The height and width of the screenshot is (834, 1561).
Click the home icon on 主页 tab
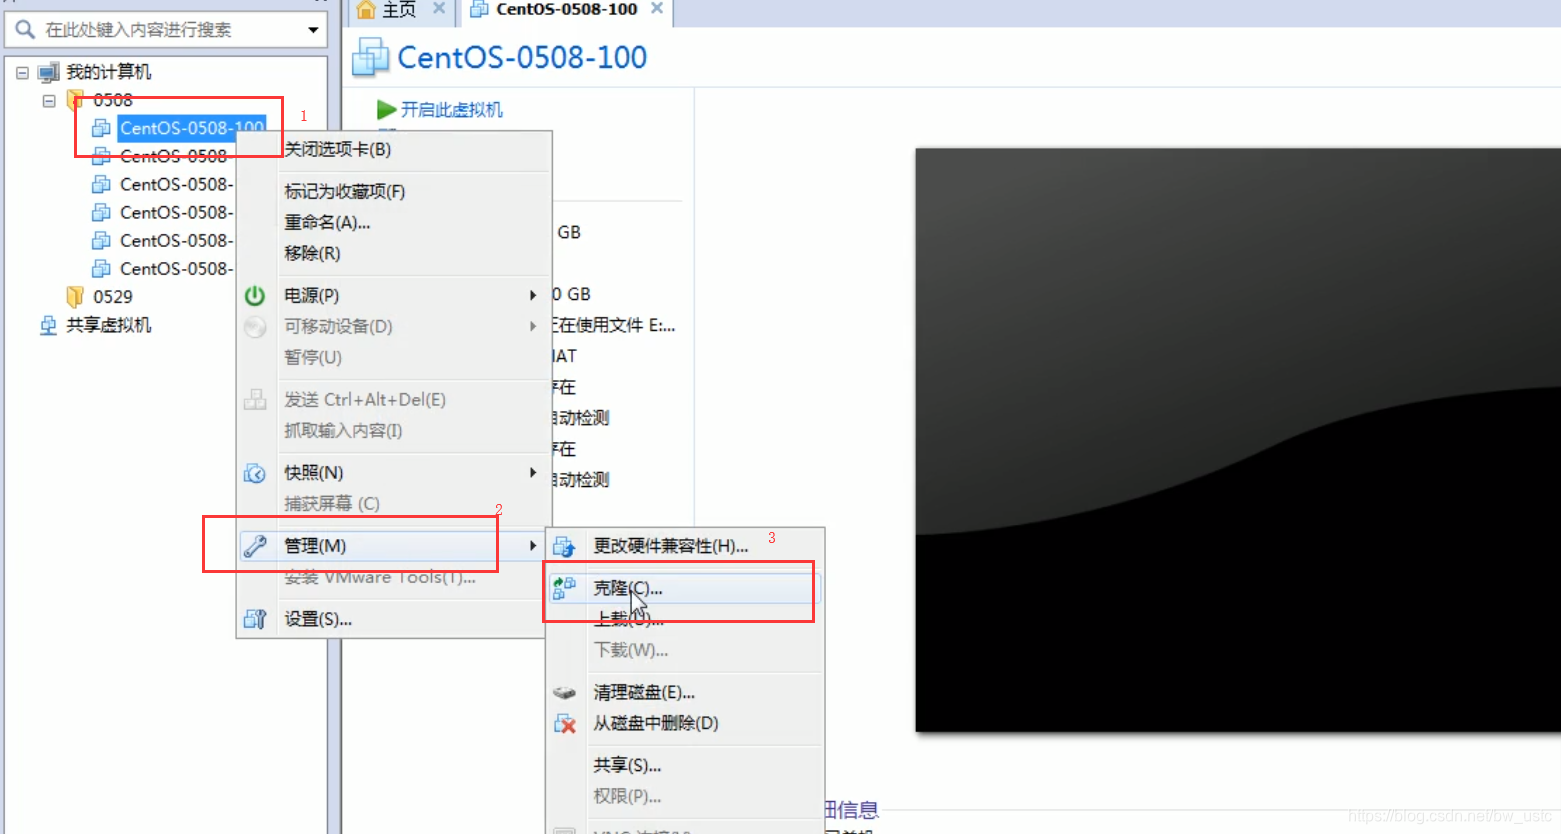tap(366, 10)
